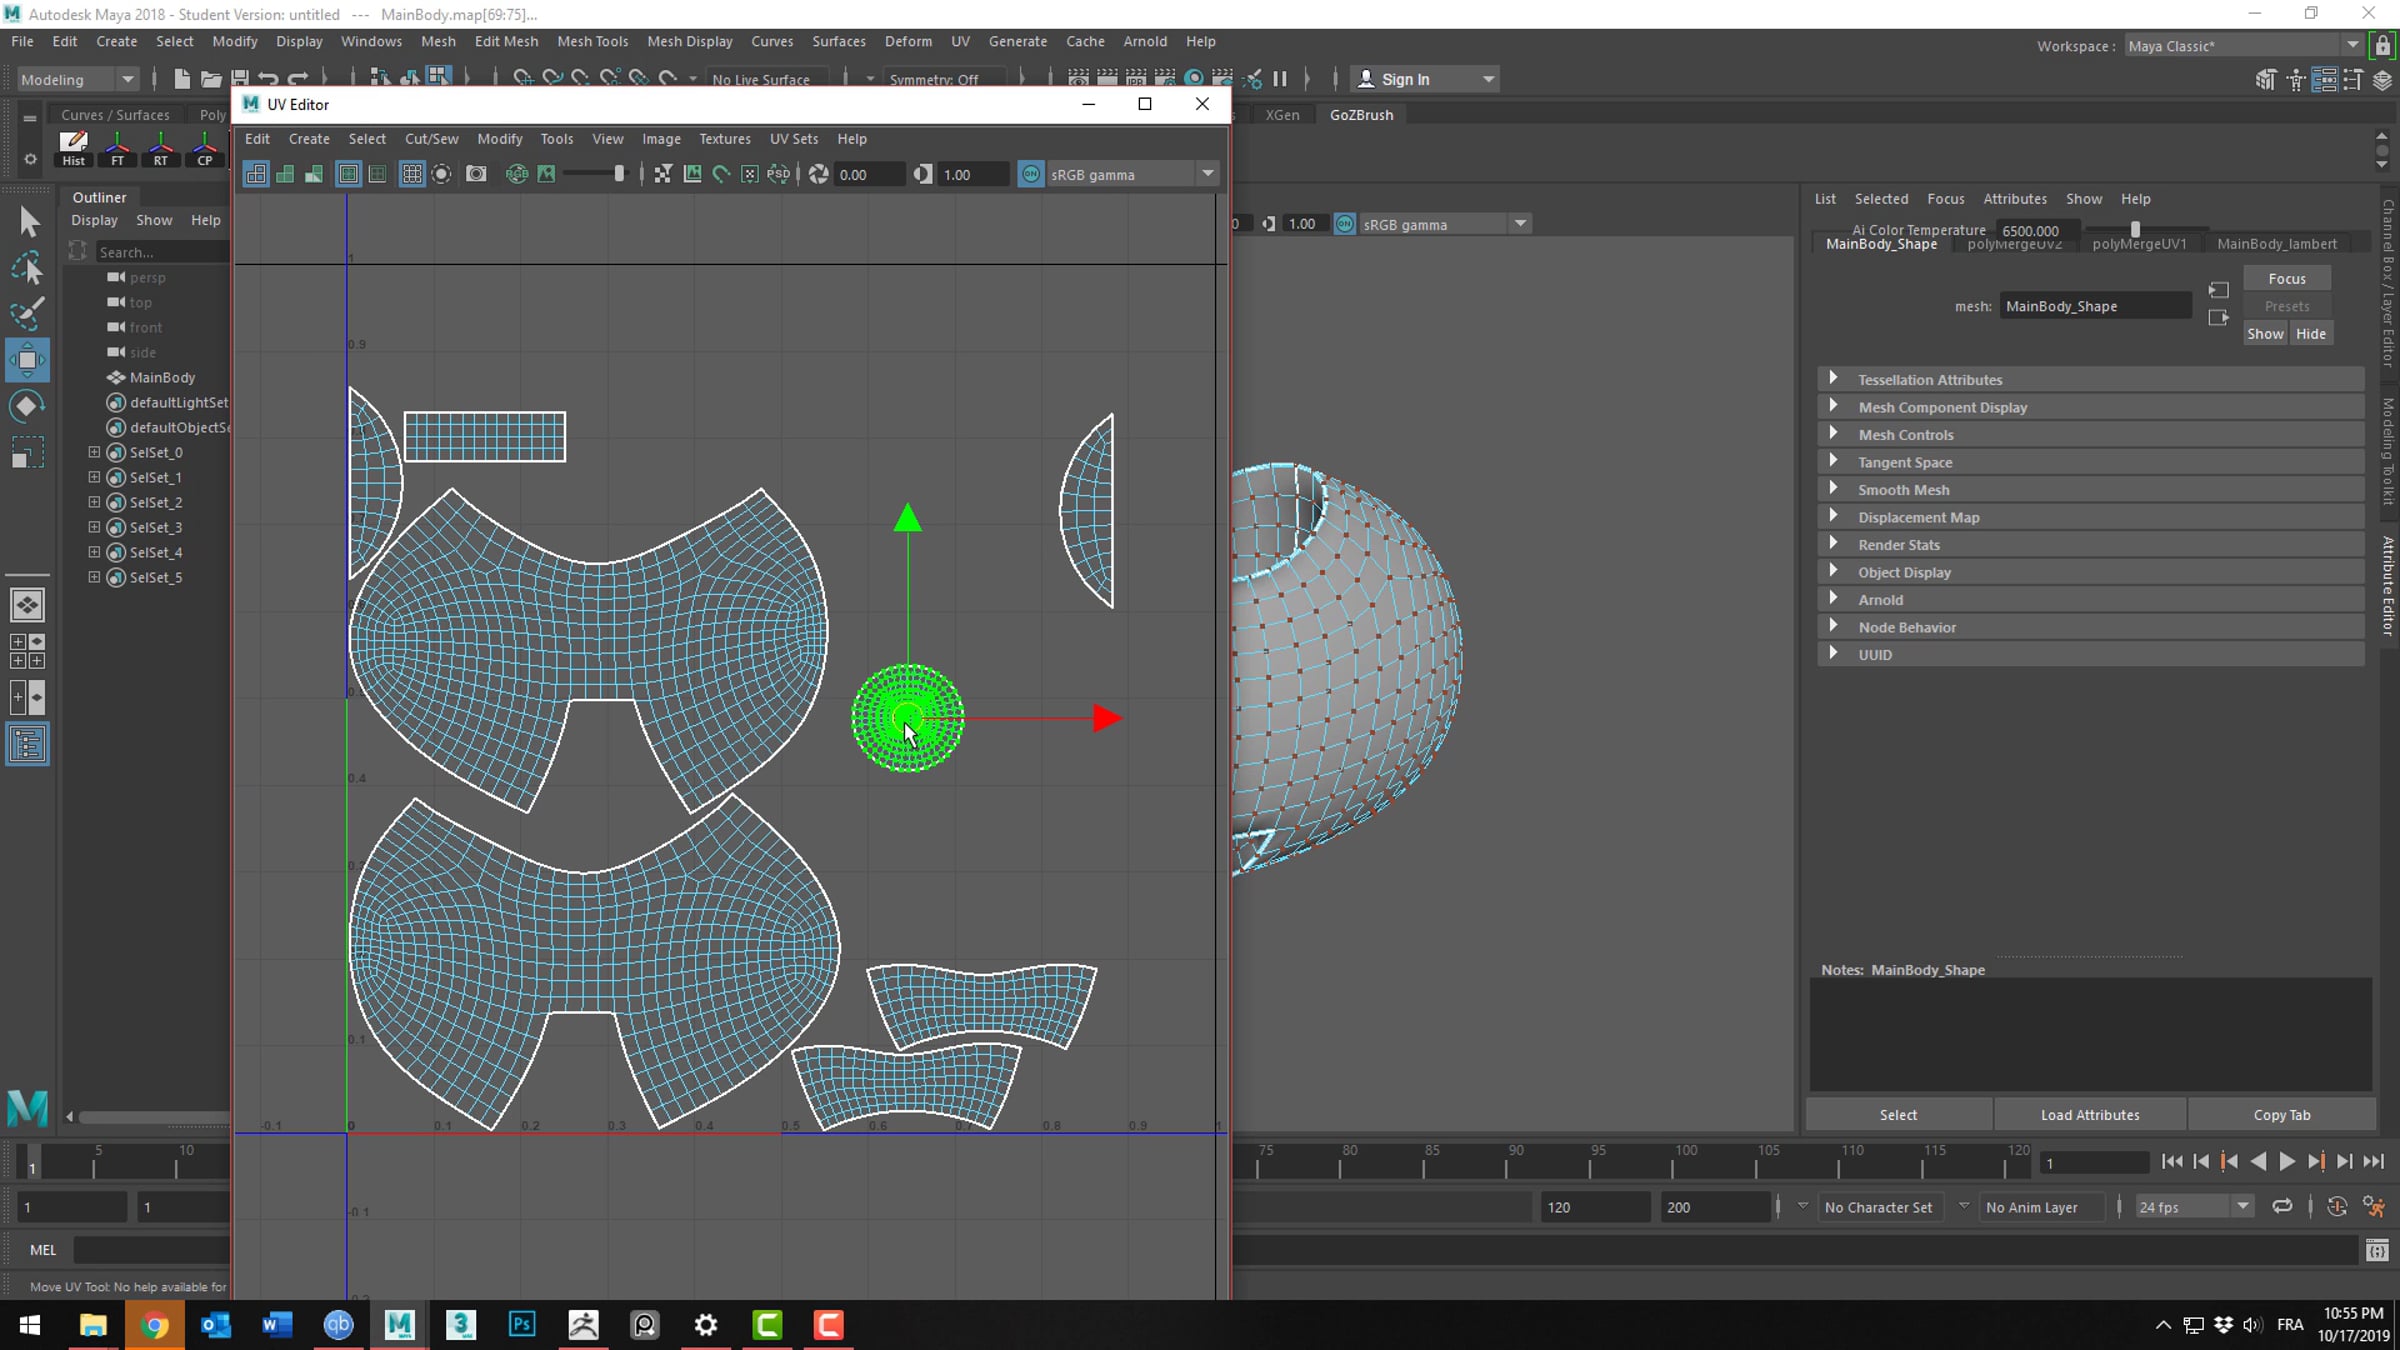Click the PSD network update icon
The height and width of the screenshot is (1350, 2400).
coord(778,174)
